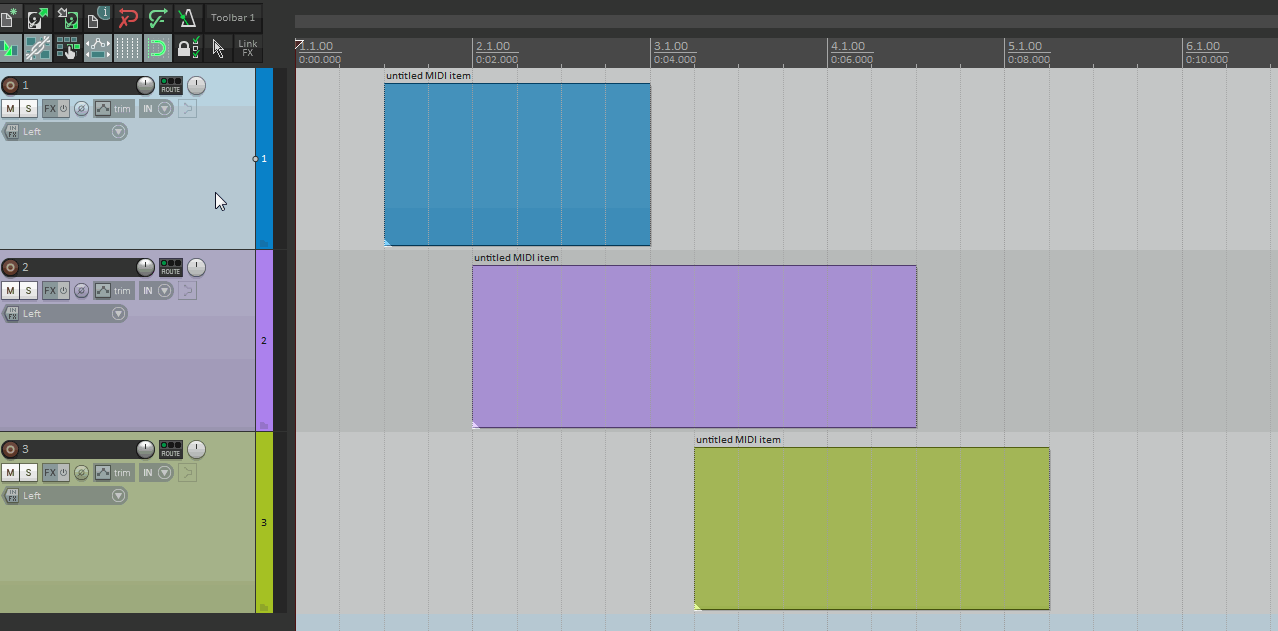Click the Save Project disk icon
1278x631 pixels.
point(68,18)
